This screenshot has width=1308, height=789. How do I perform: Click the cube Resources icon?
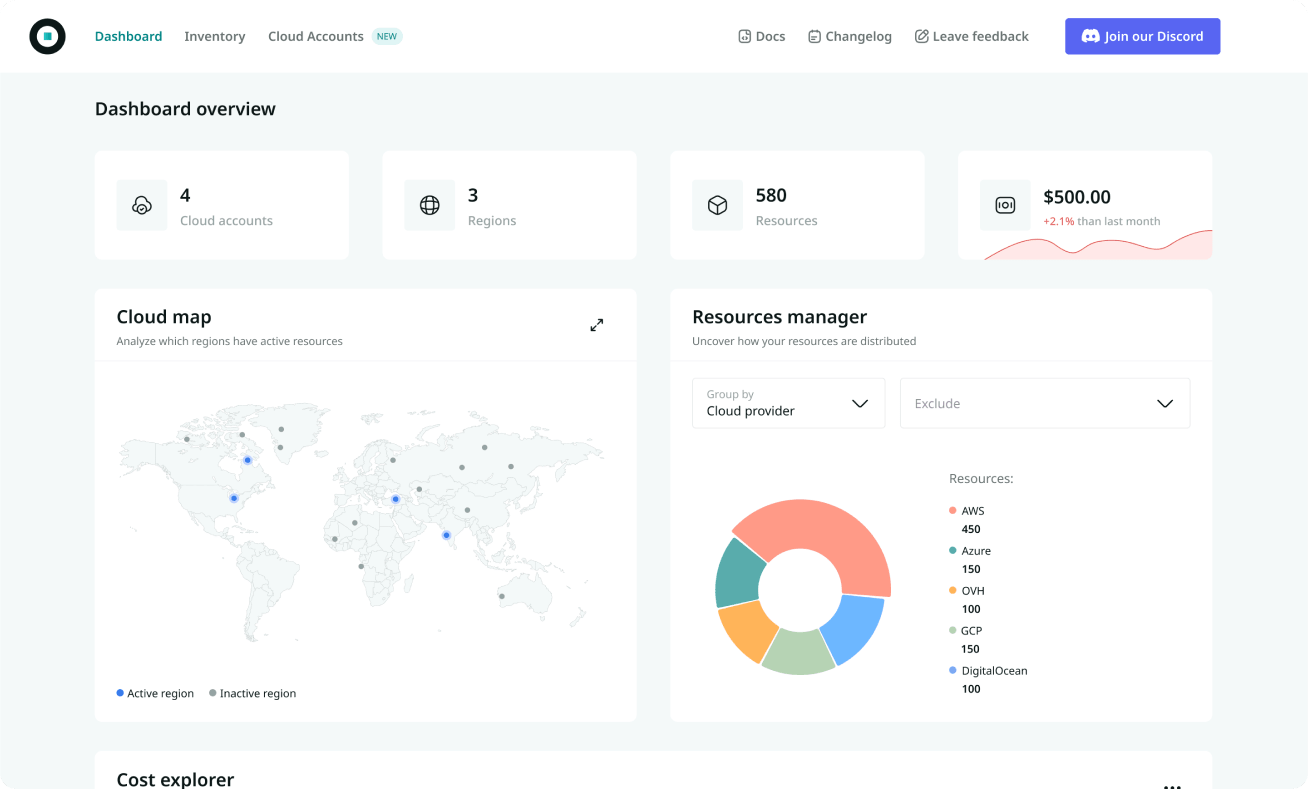click(717, 205)
